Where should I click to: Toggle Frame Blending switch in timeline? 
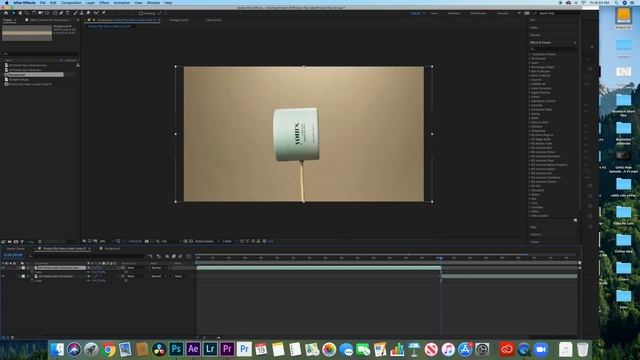174,256
